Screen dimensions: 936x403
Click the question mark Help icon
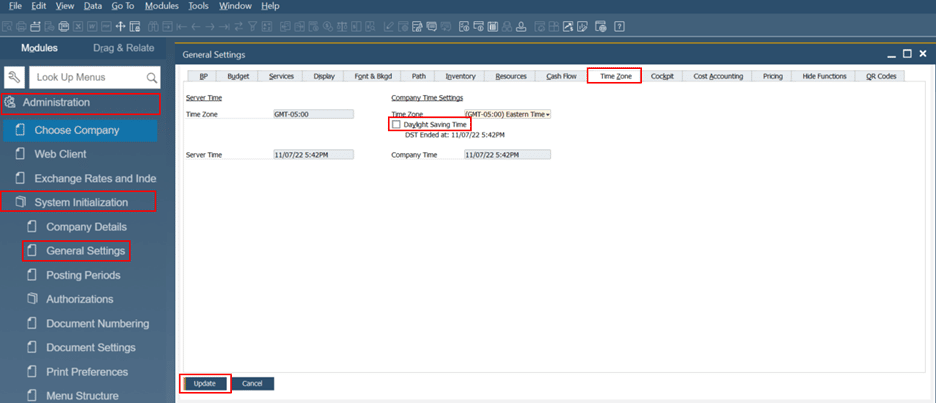point(620,26)
